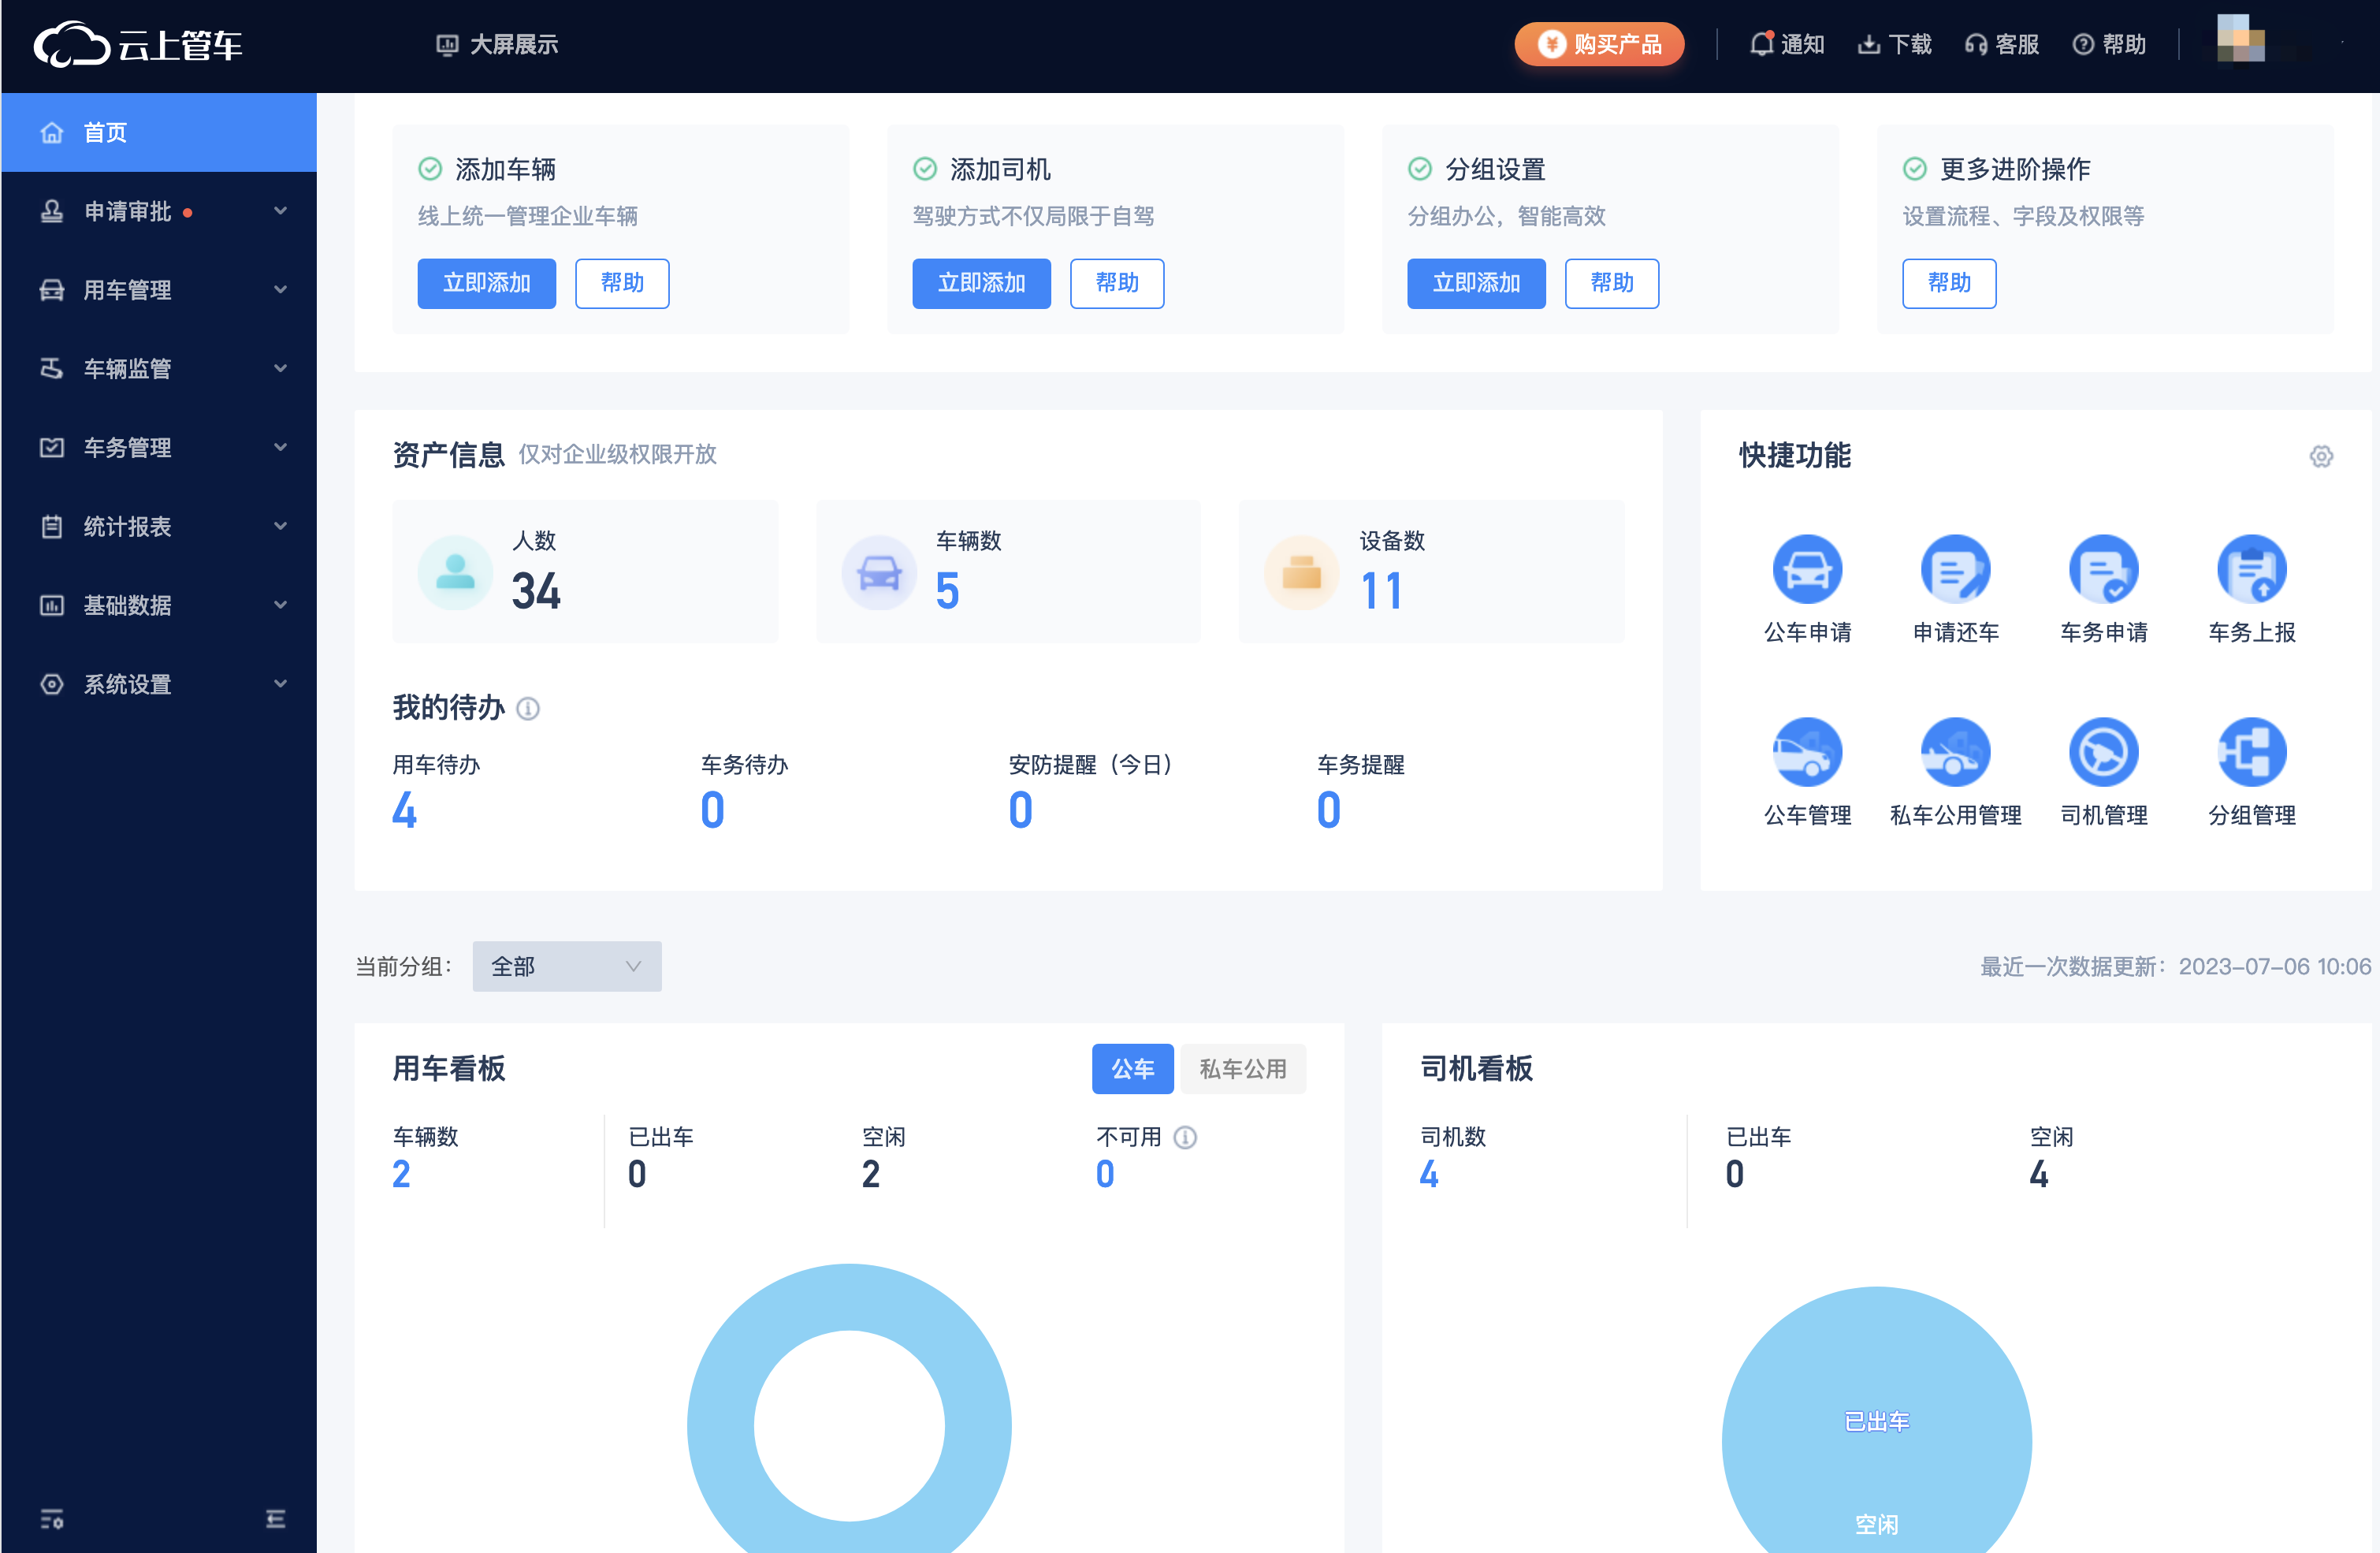The width and height of the screenshot is (2380, 1553).
Task: Open the 下载 download center
Action: coord(1894,44)
